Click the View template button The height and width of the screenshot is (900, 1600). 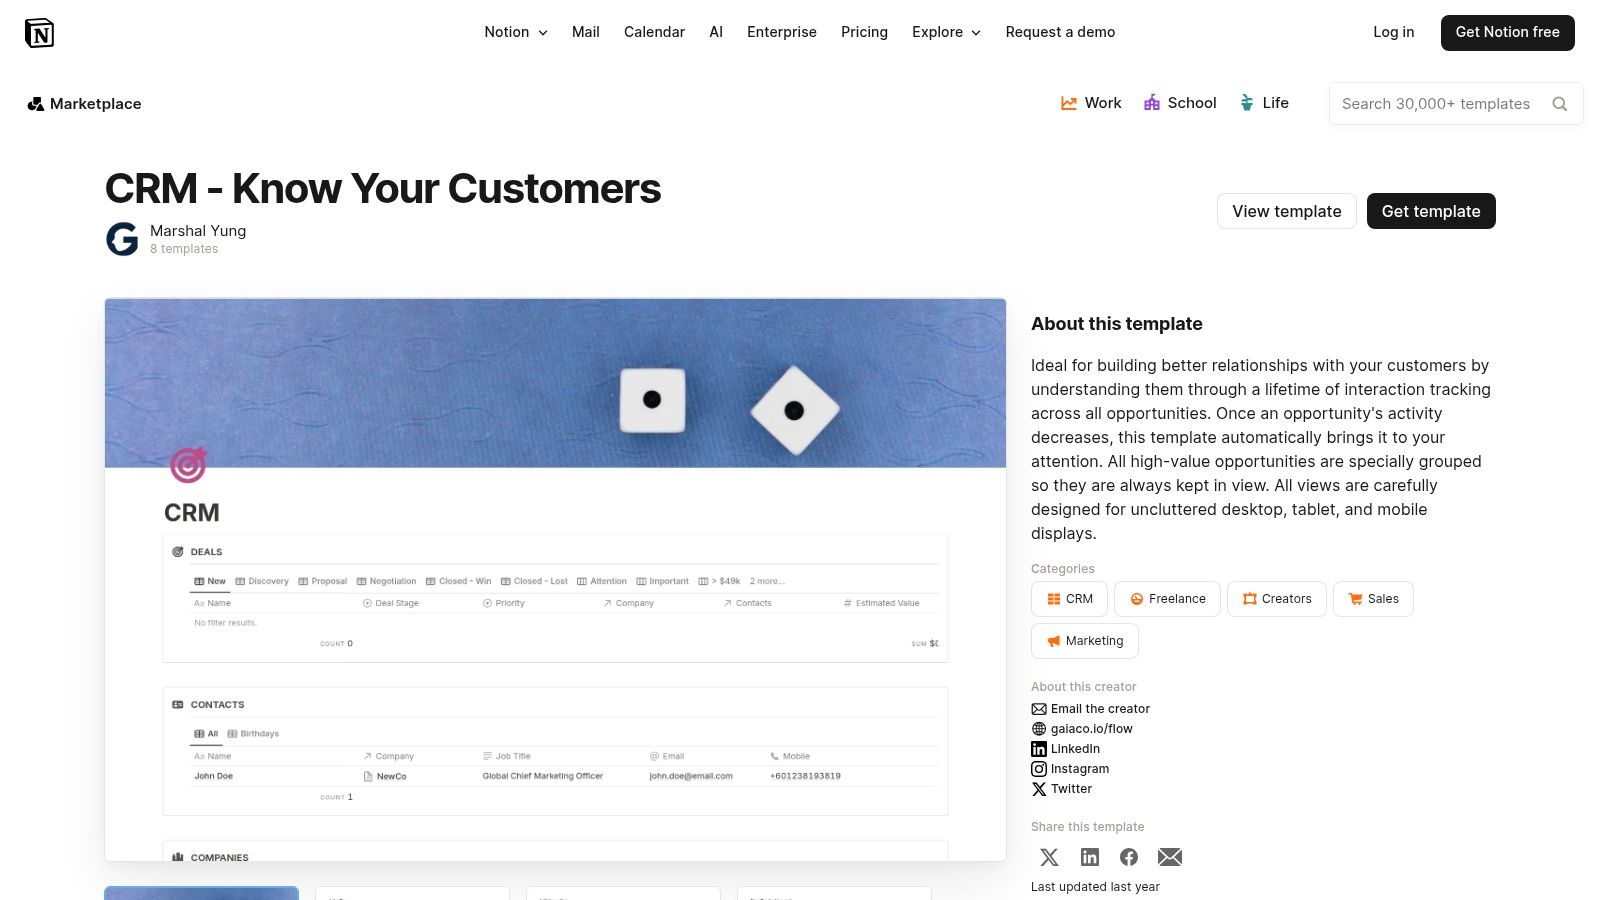[x=1287, y=211]
